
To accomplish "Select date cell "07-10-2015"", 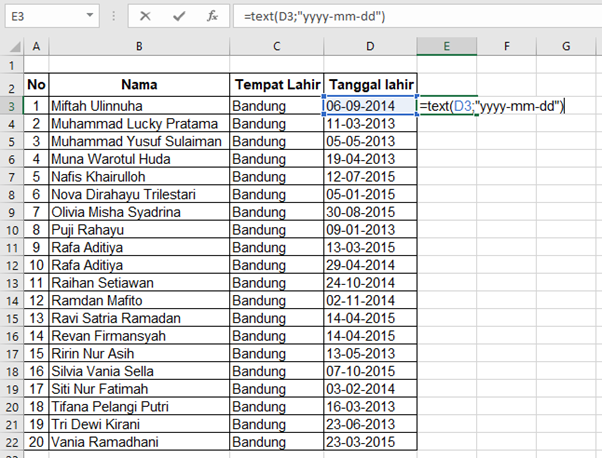I will pyautogui.click(x=370, y=371).
